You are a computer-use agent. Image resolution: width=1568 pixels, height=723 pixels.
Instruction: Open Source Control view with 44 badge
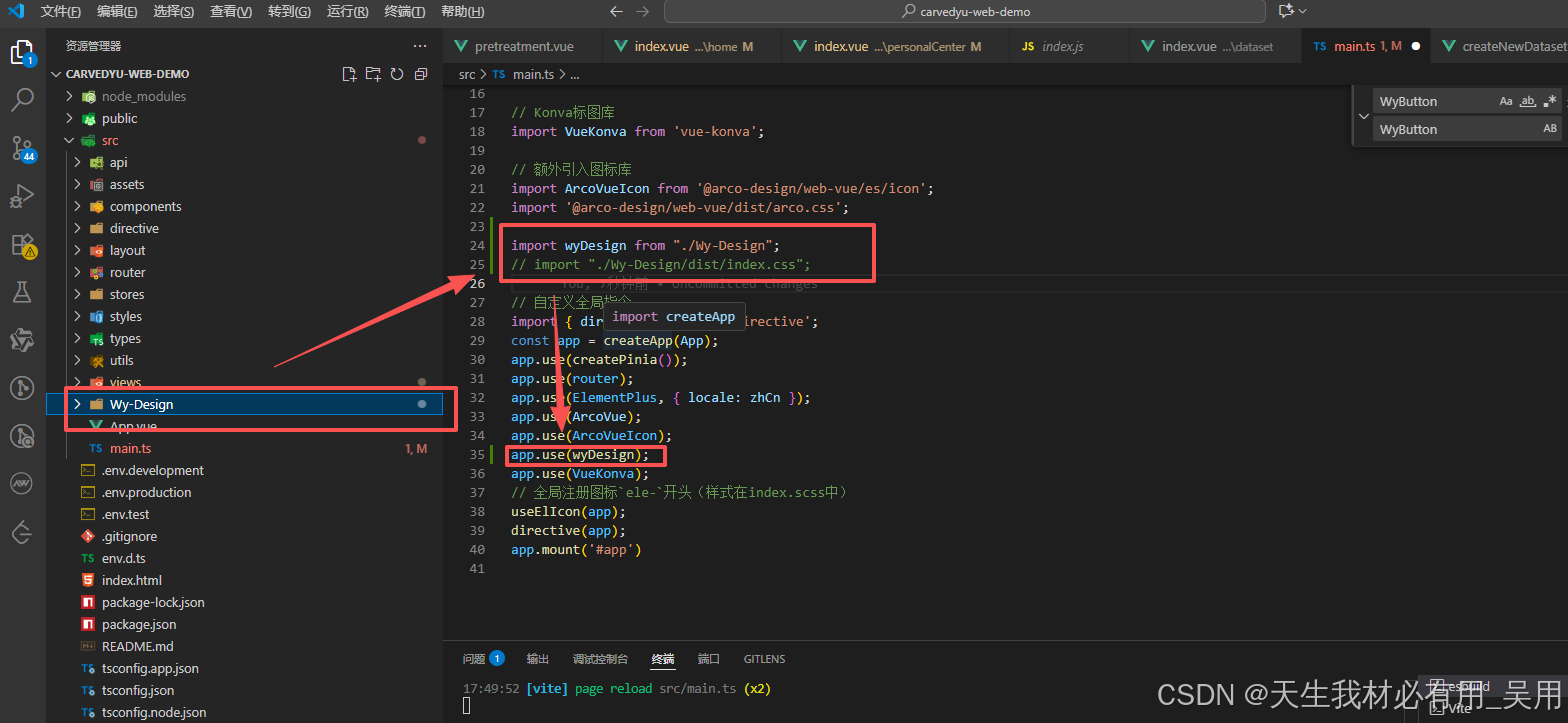pos(22,148)
